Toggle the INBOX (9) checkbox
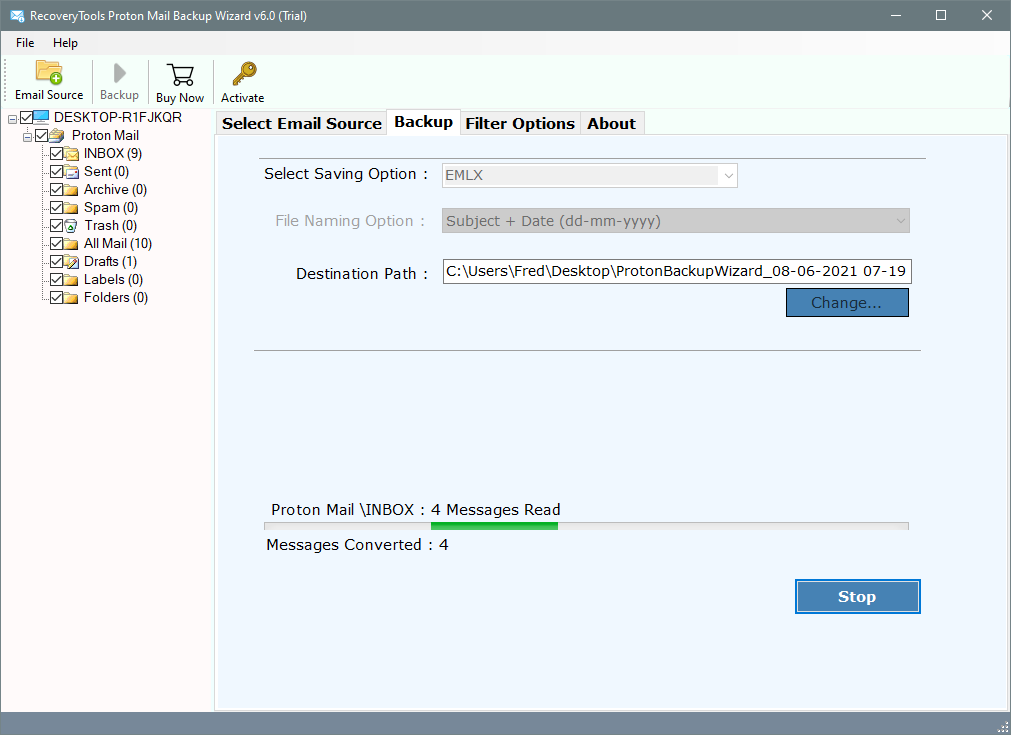This screenshot has width=1011, height=735. pos(57,153)
